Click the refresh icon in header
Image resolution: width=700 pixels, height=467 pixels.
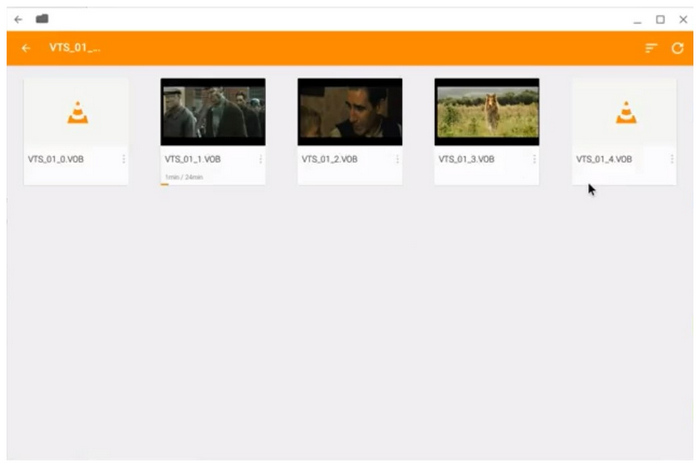678,48
